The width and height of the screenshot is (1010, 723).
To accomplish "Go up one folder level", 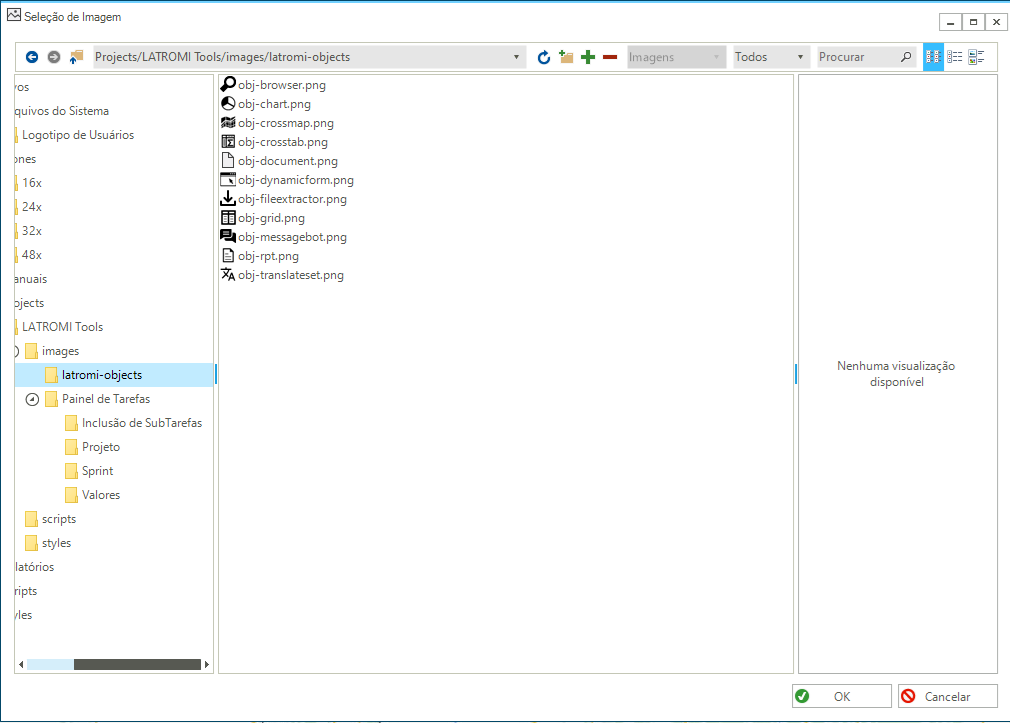I will 76,58.
